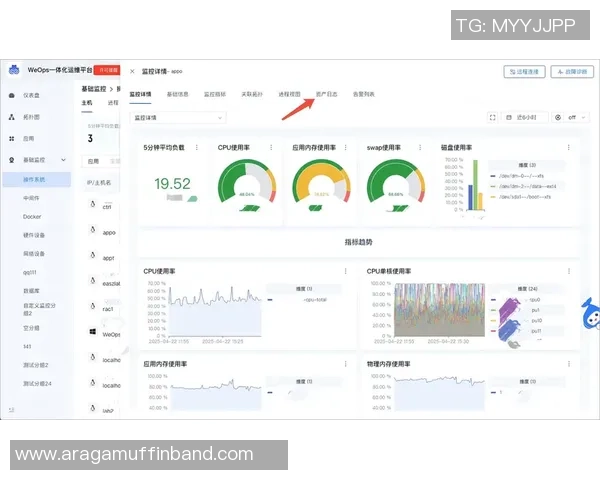Open more menu on CPU单核使用率 chart
Screen dimensions: 600x480
[569, 271]
